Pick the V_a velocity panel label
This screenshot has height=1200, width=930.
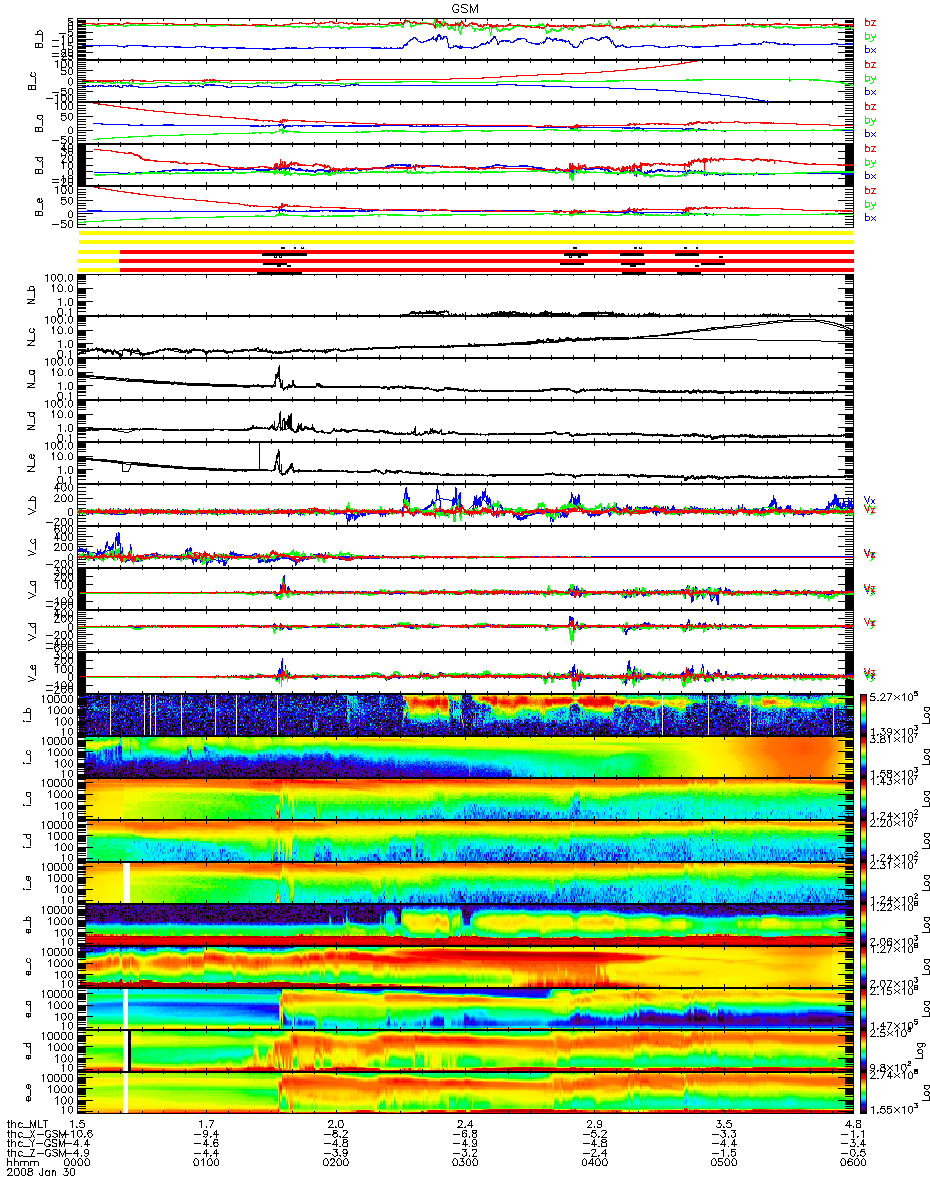pos(34,589)
